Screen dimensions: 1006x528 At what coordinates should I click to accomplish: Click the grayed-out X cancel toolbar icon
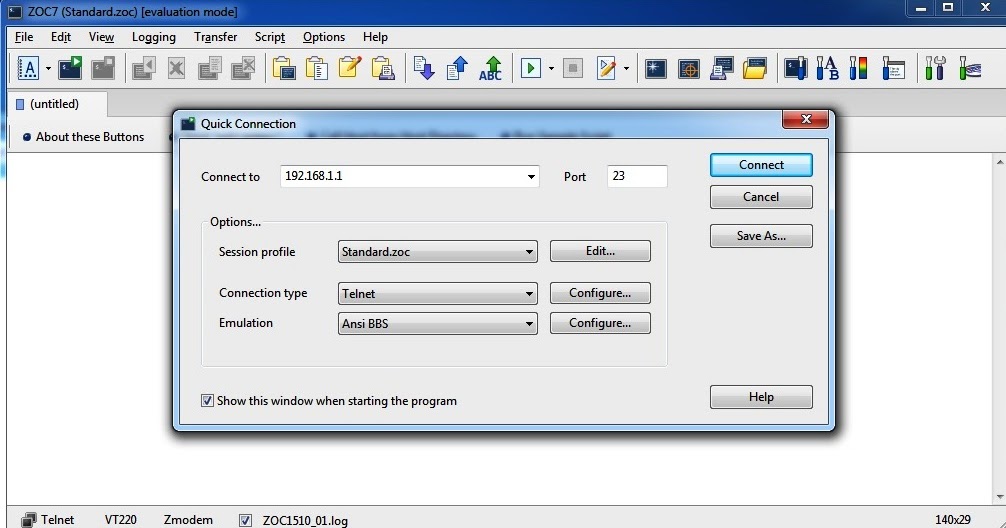[176, 68]
